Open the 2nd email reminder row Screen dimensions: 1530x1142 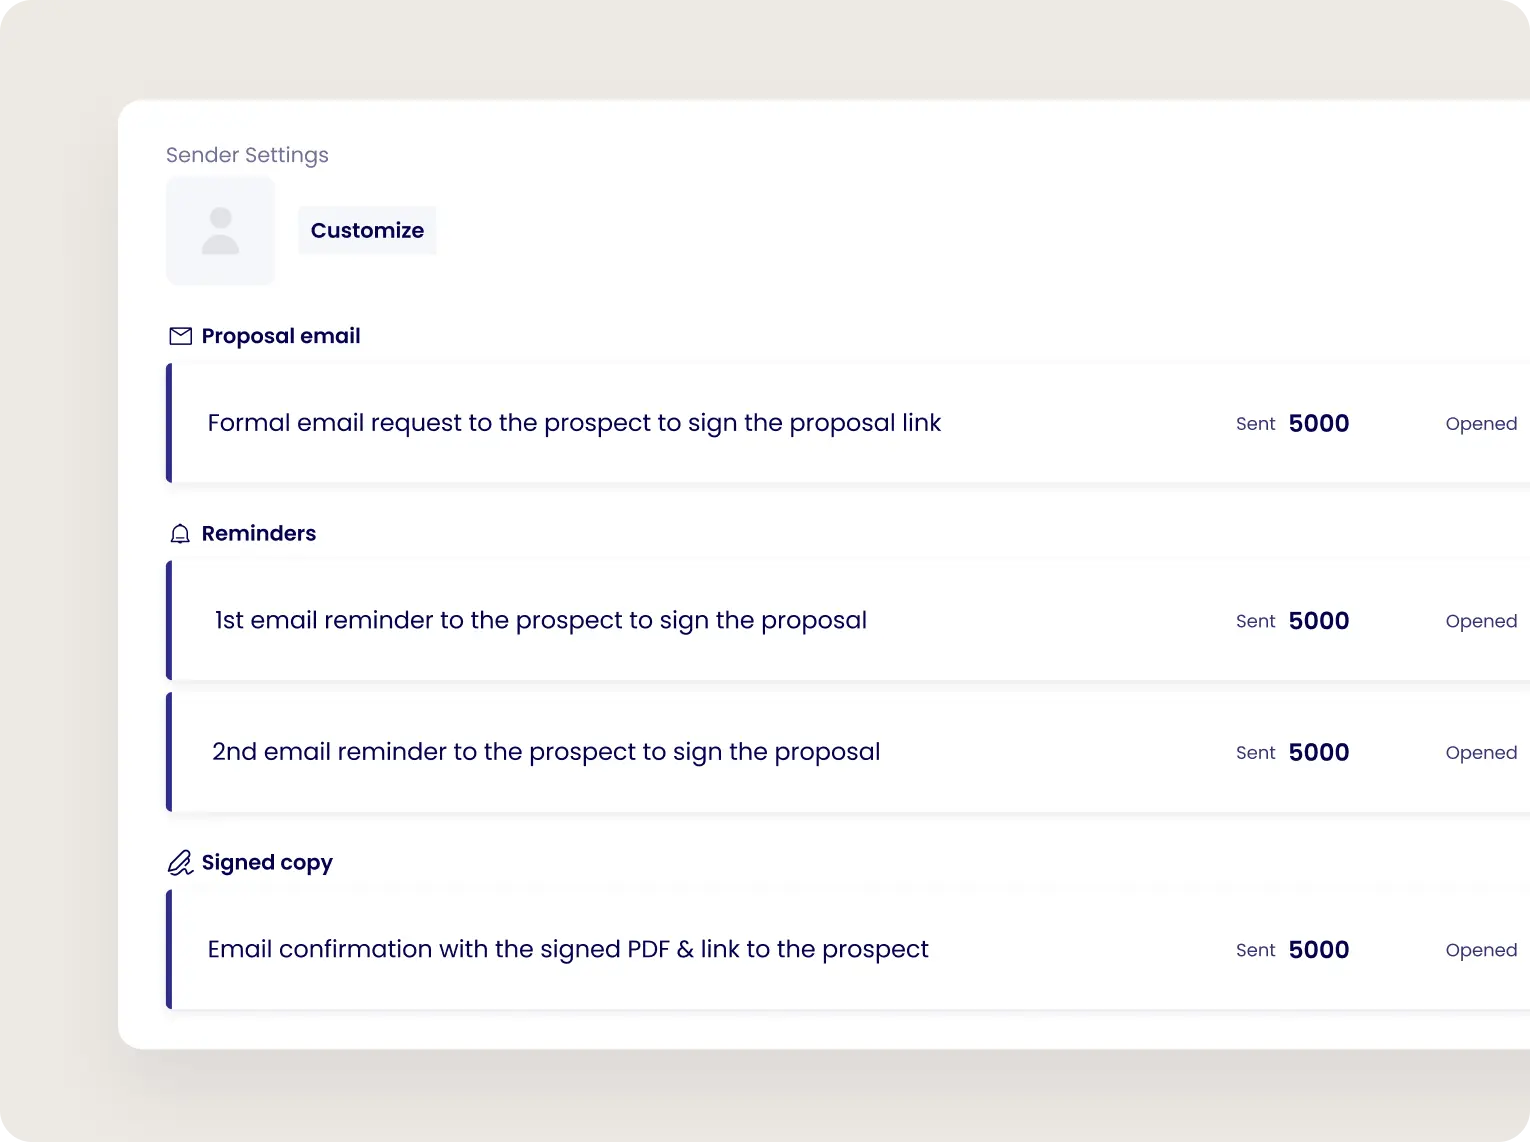pyautogui.click(x=848, y=752)
